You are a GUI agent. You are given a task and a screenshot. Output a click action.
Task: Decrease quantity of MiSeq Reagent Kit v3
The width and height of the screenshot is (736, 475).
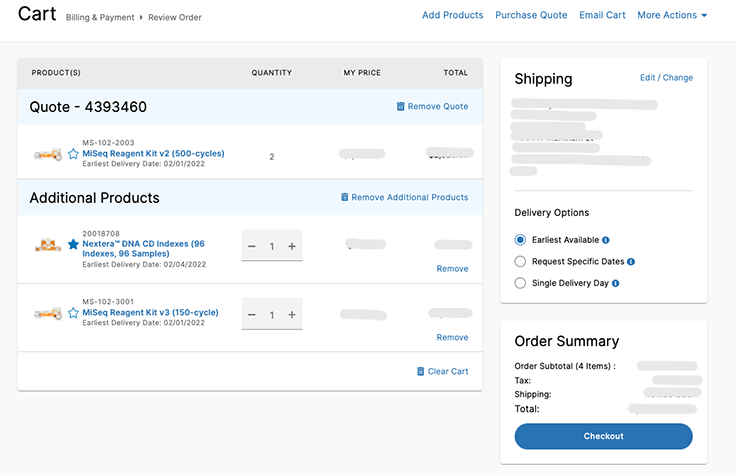click(x=252, y=315)
